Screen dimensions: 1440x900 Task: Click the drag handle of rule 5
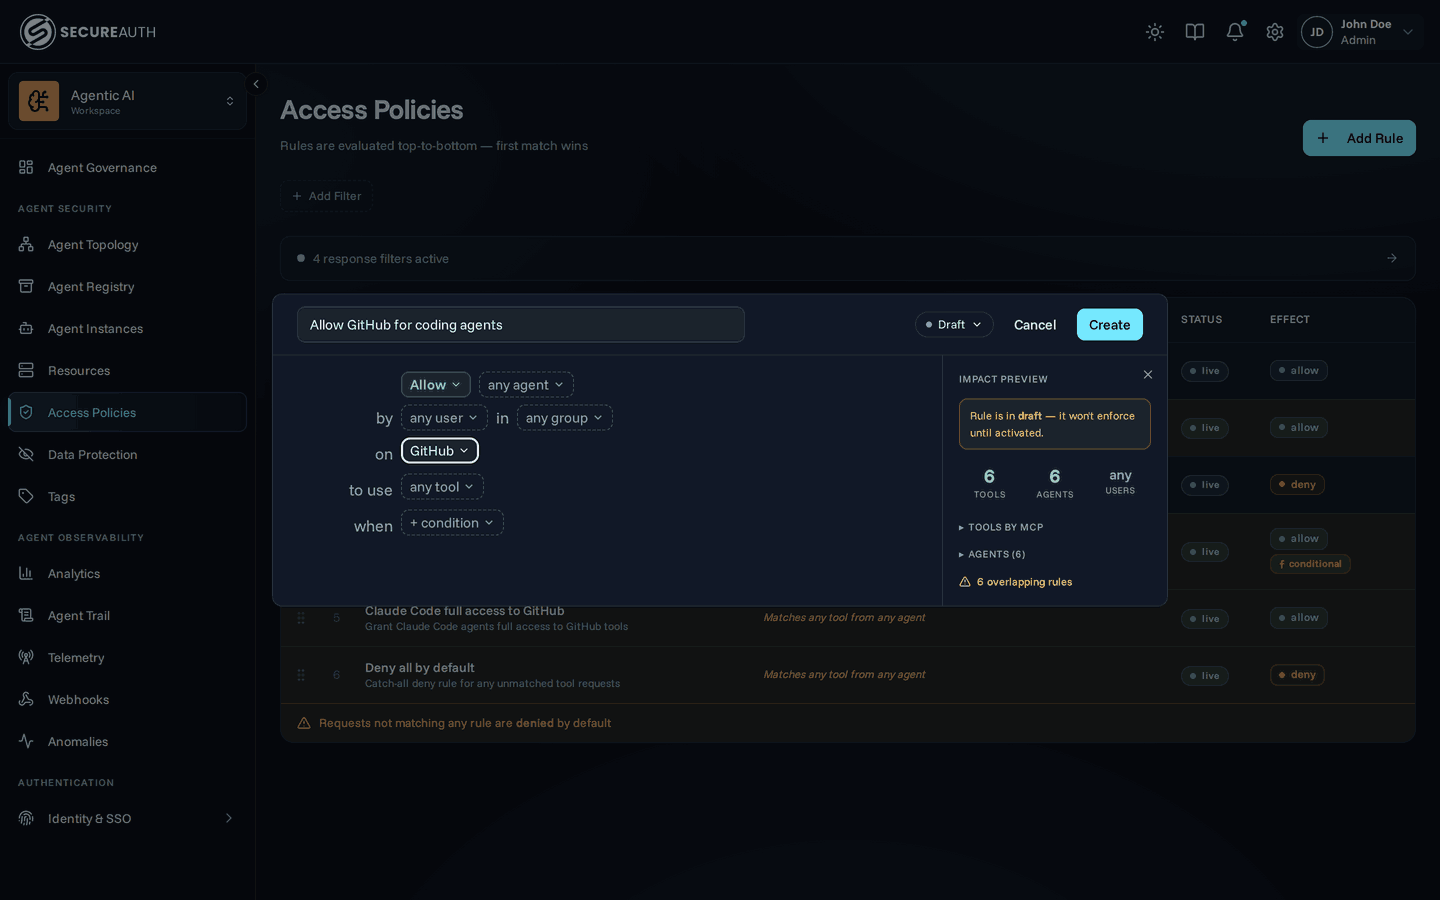coord(301,618)
